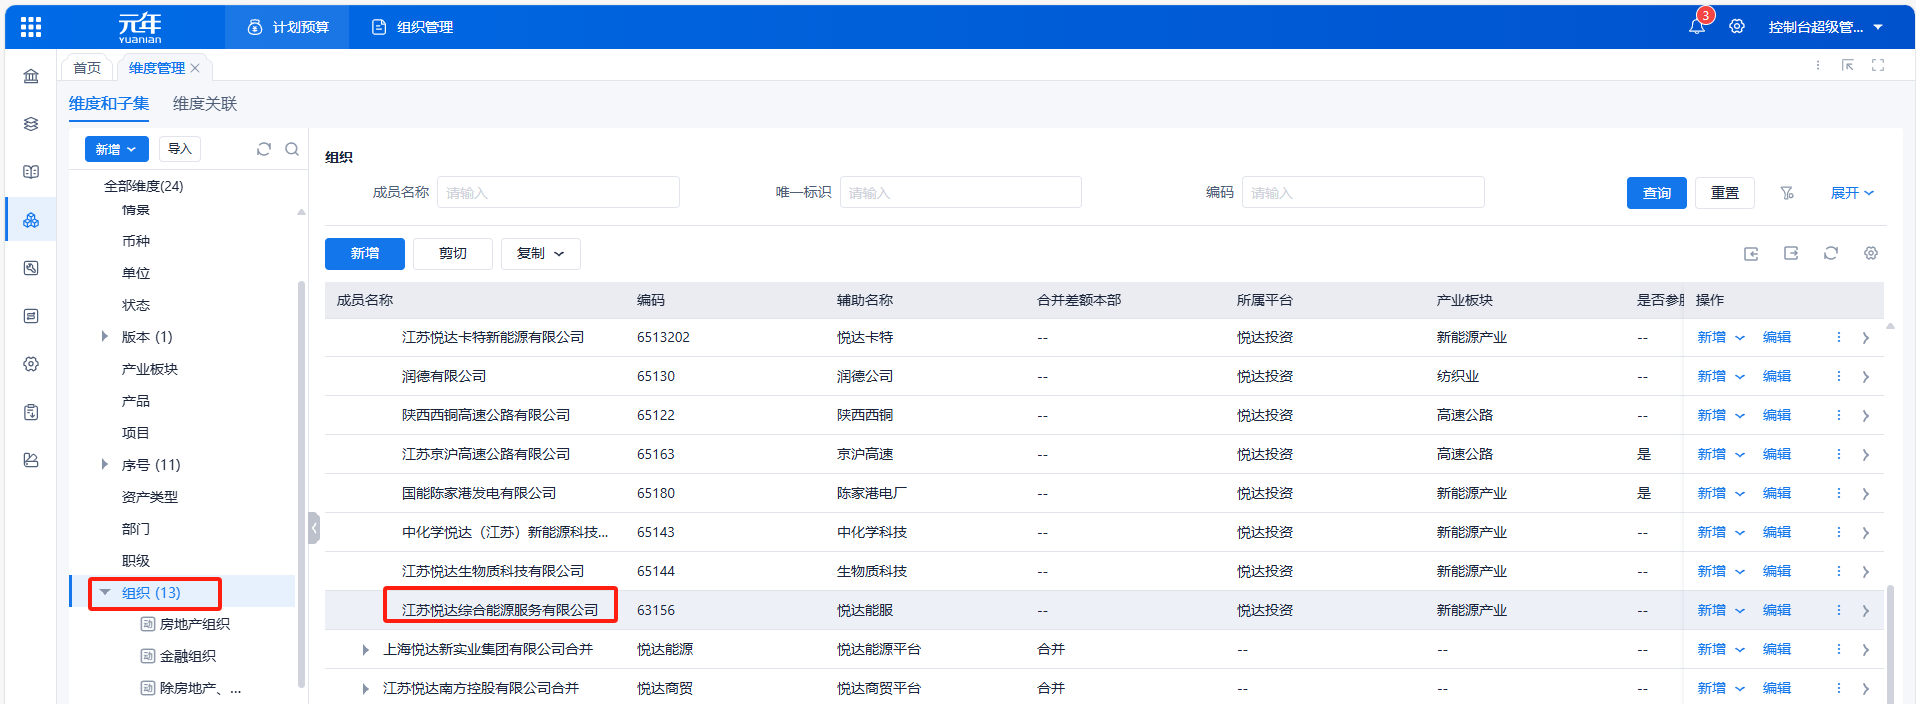
Task: Click search icon in dimension panel
Action: (292, 149)
